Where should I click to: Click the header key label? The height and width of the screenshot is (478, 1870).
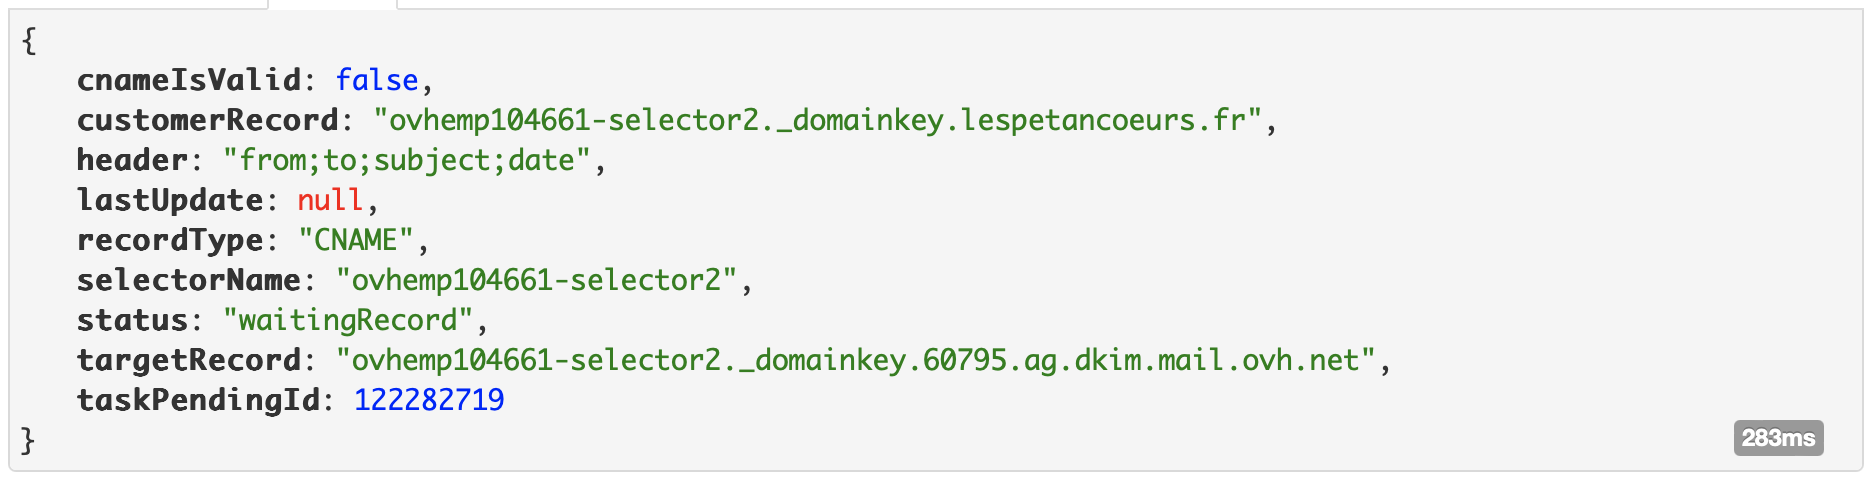[133, 160]
